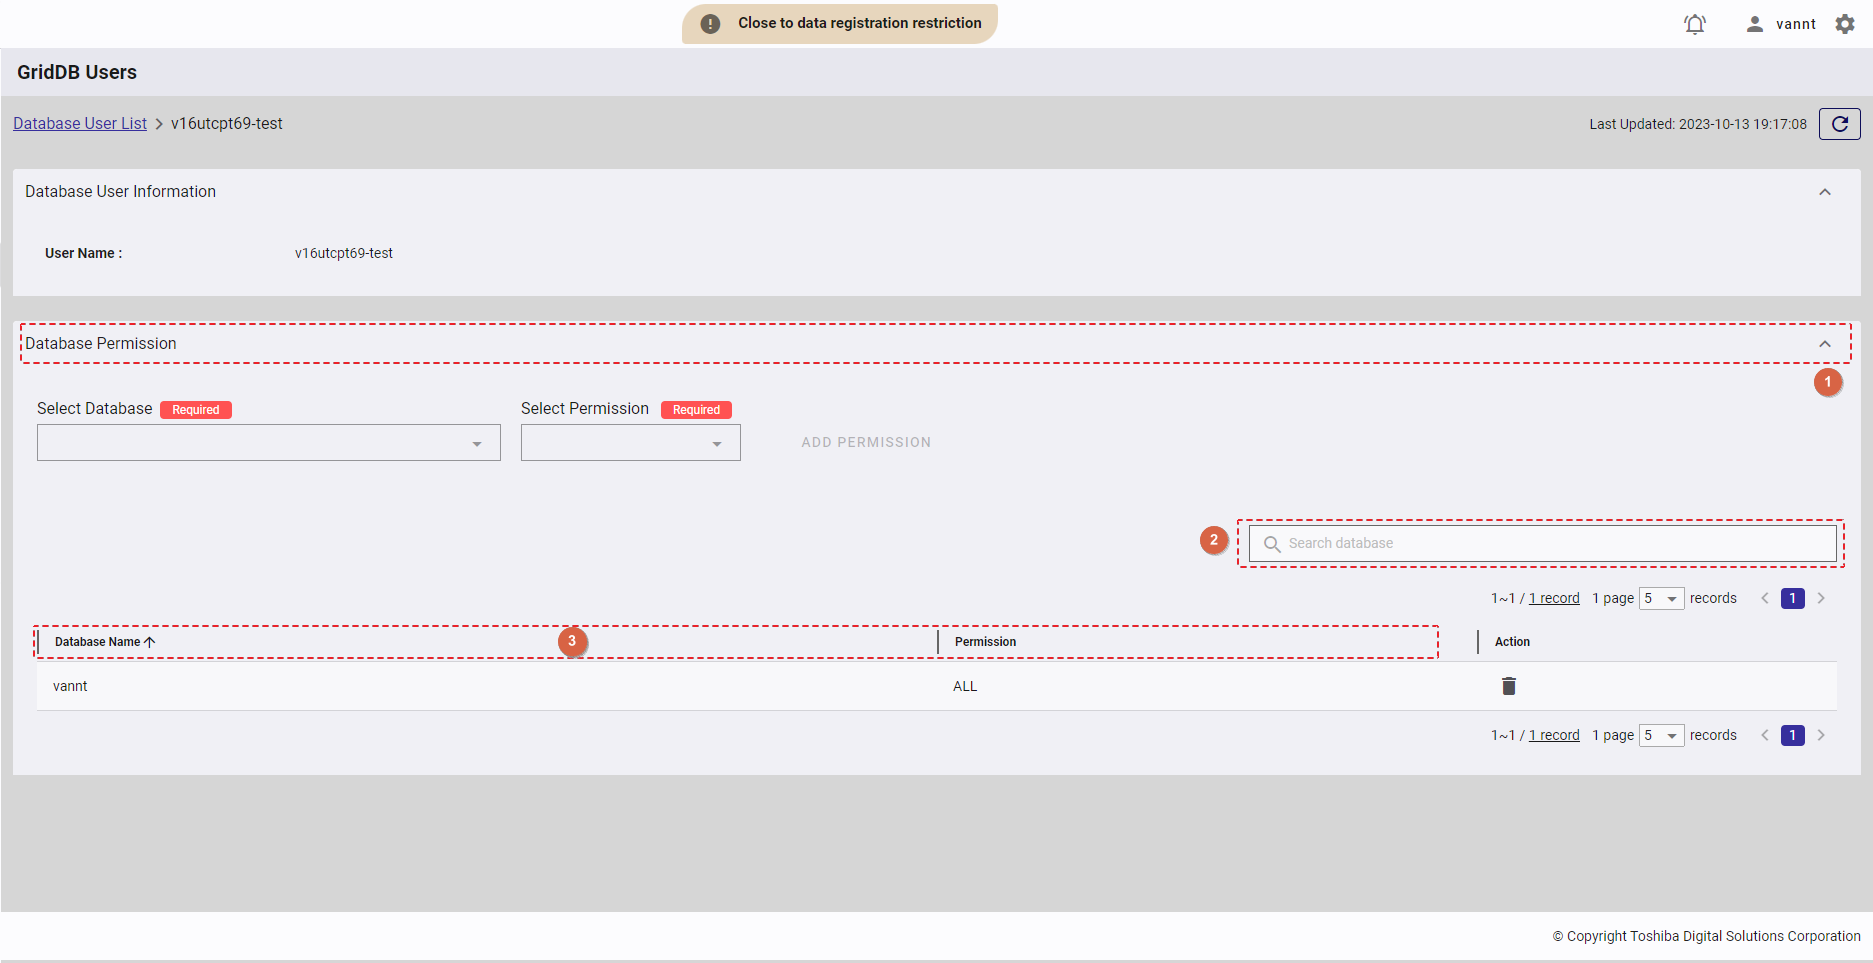Click the refresh button beside Last Updated
1873x963 pixels.
[x=1839, y=124]
